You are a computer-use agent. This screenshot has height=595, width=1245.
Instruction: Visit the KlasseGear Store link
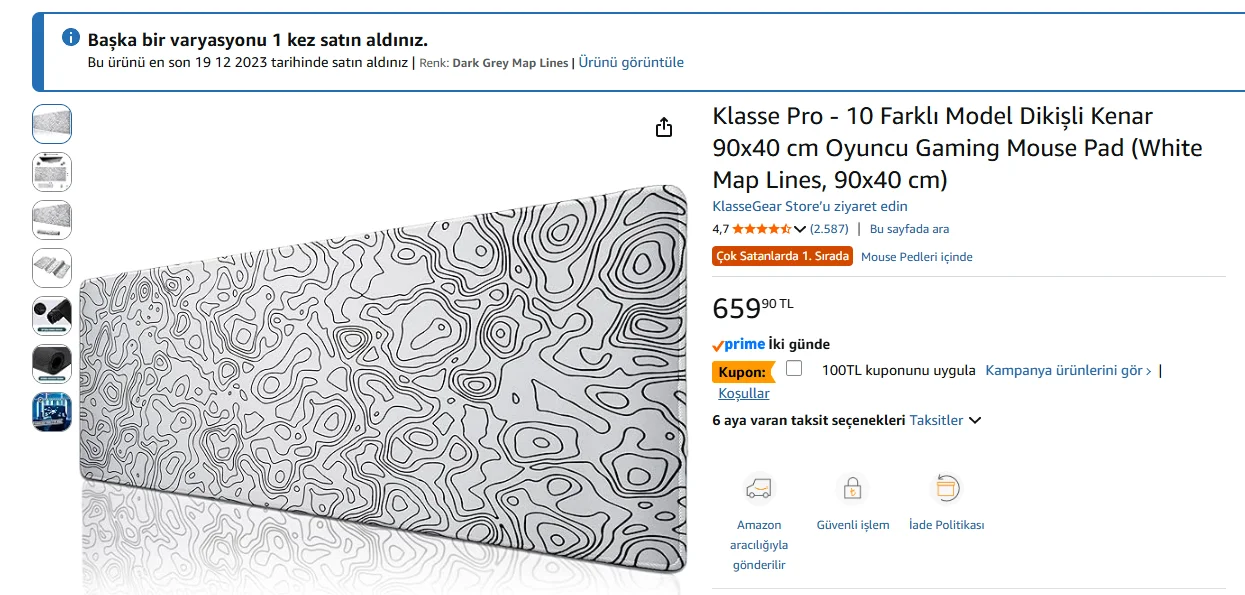tap(810, 206)
